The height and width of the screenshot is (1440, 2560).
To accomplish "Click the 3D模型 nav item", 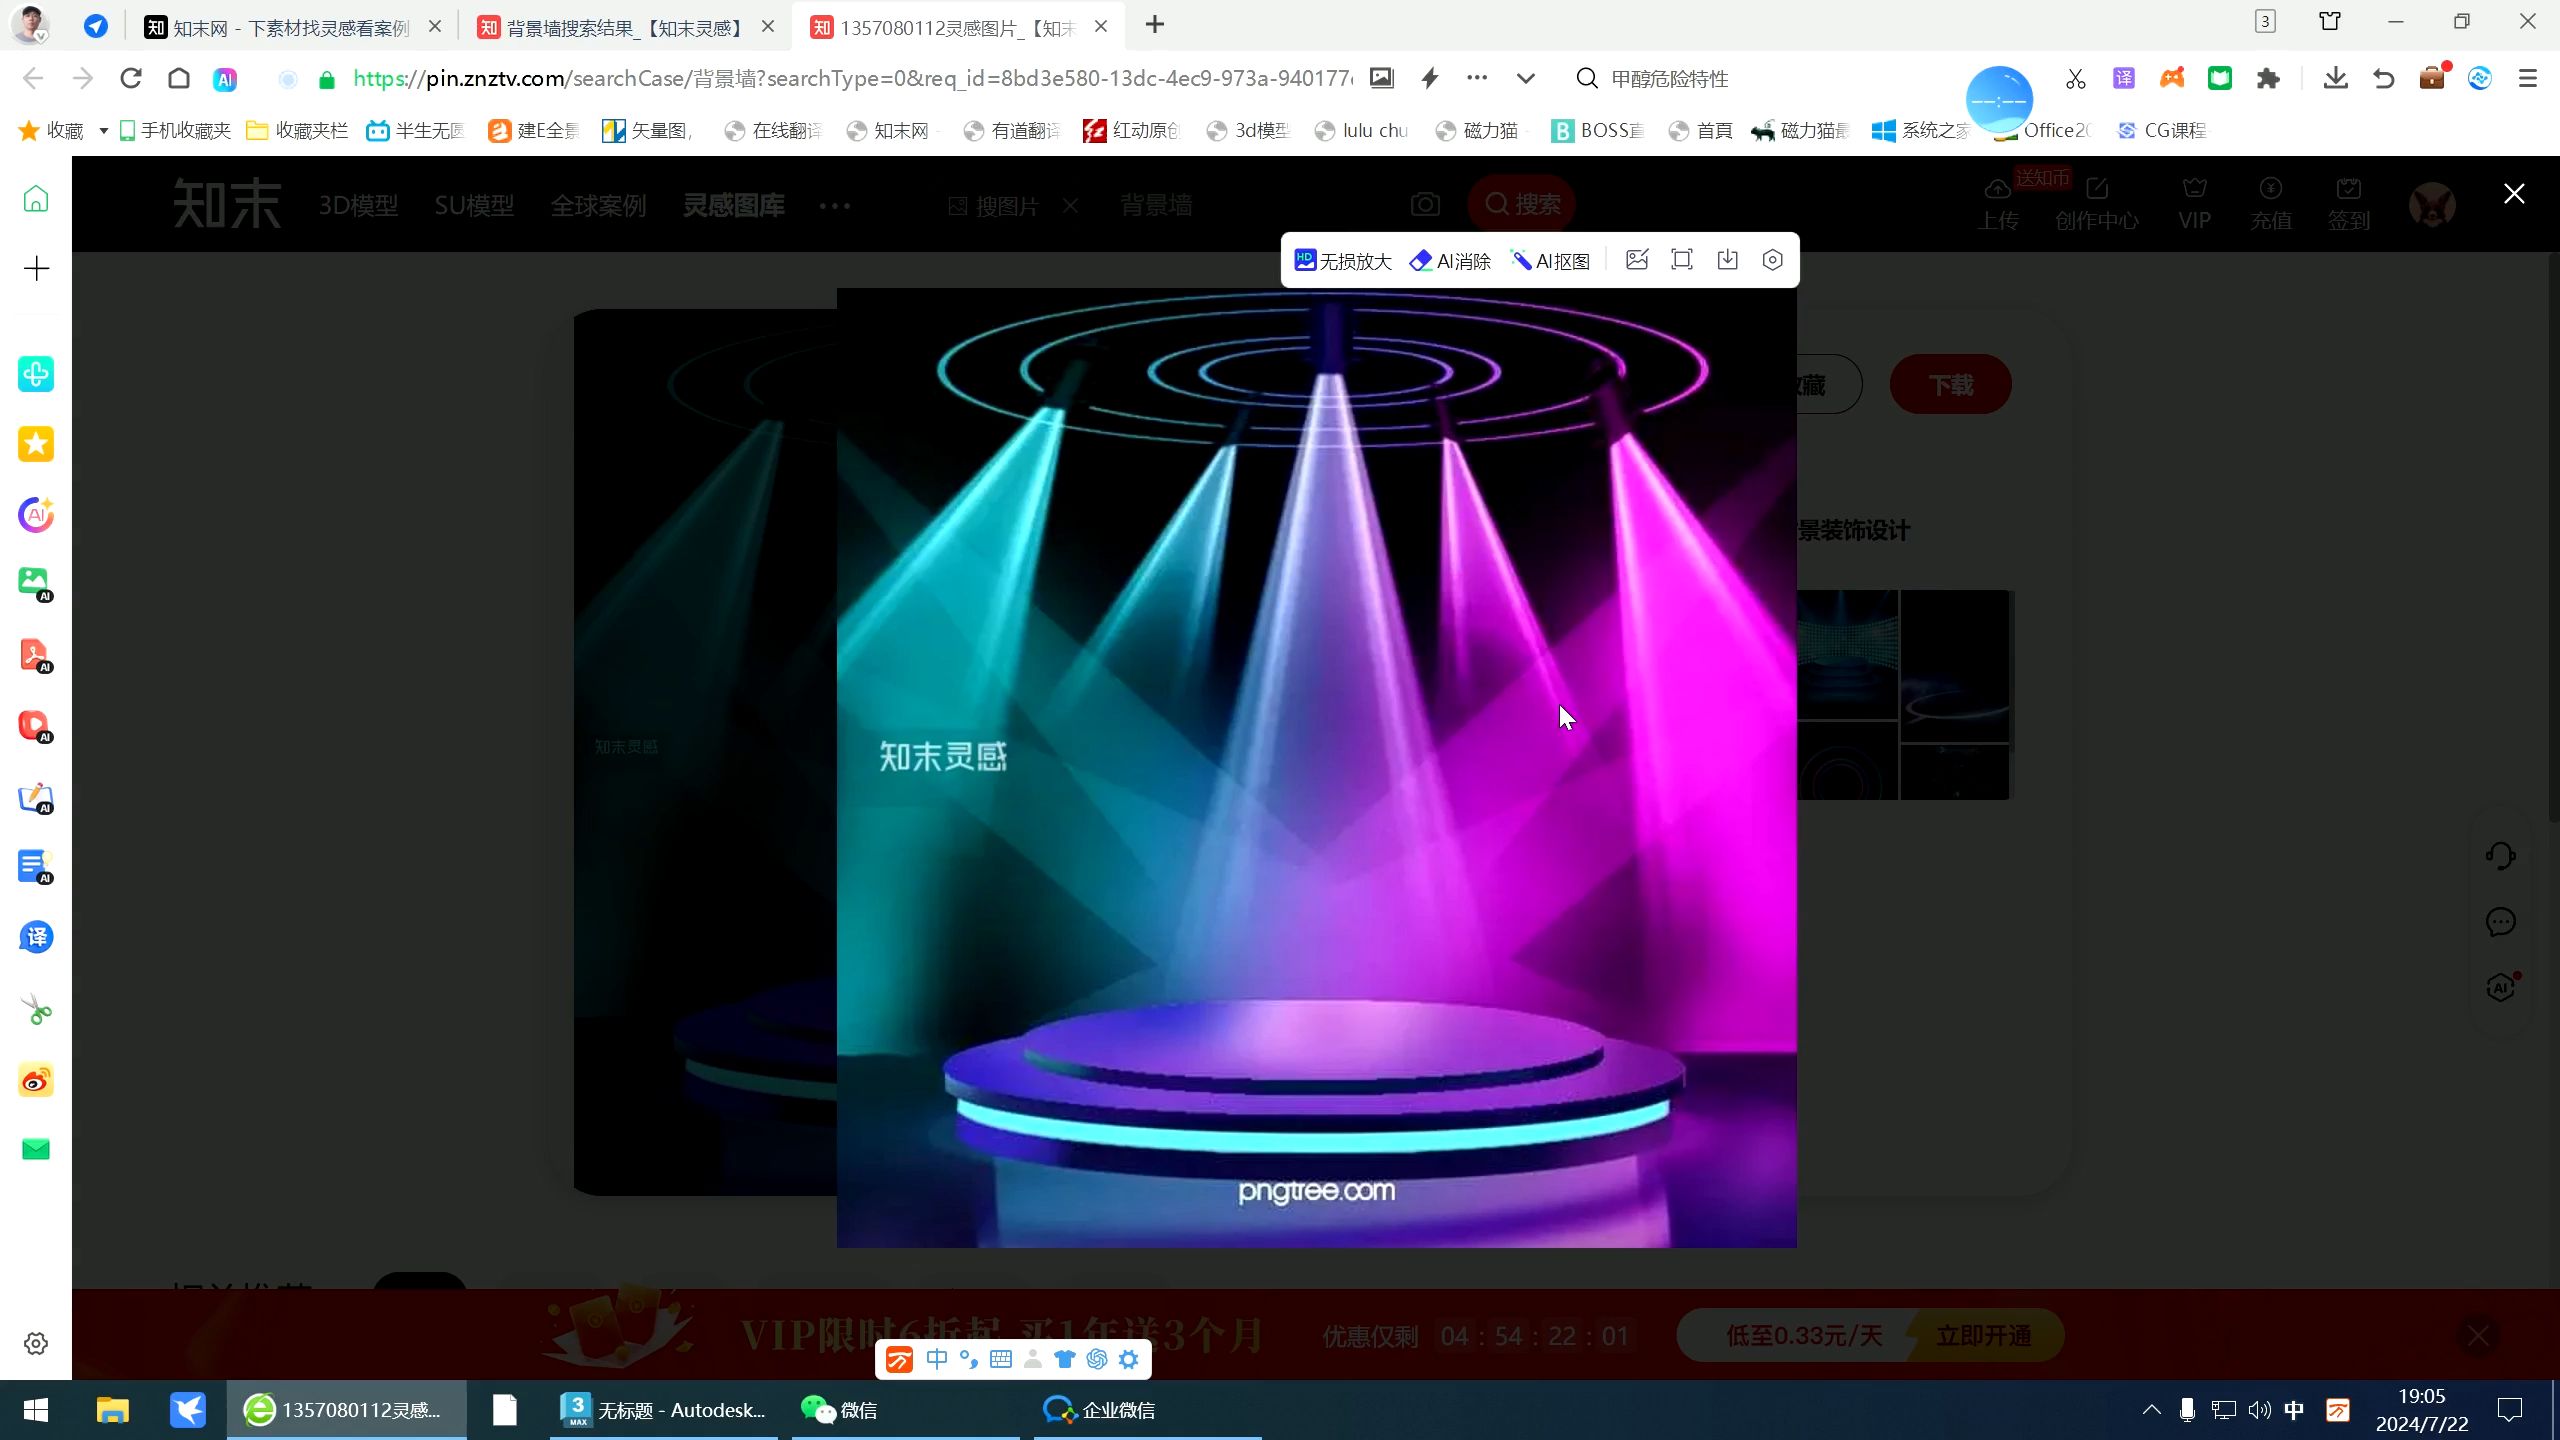I will click(x=358, y=206).
